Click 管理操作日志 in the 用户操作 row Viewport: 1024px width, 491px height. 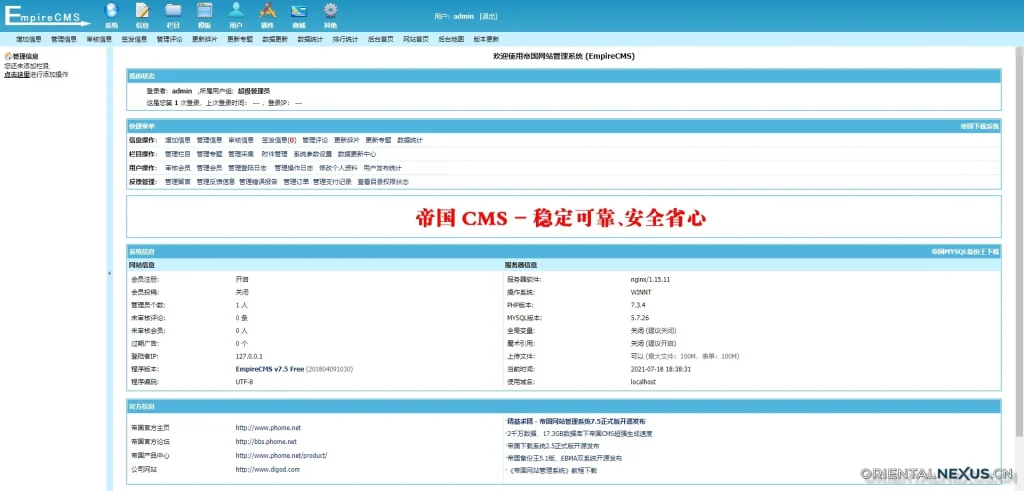point(294,168)
